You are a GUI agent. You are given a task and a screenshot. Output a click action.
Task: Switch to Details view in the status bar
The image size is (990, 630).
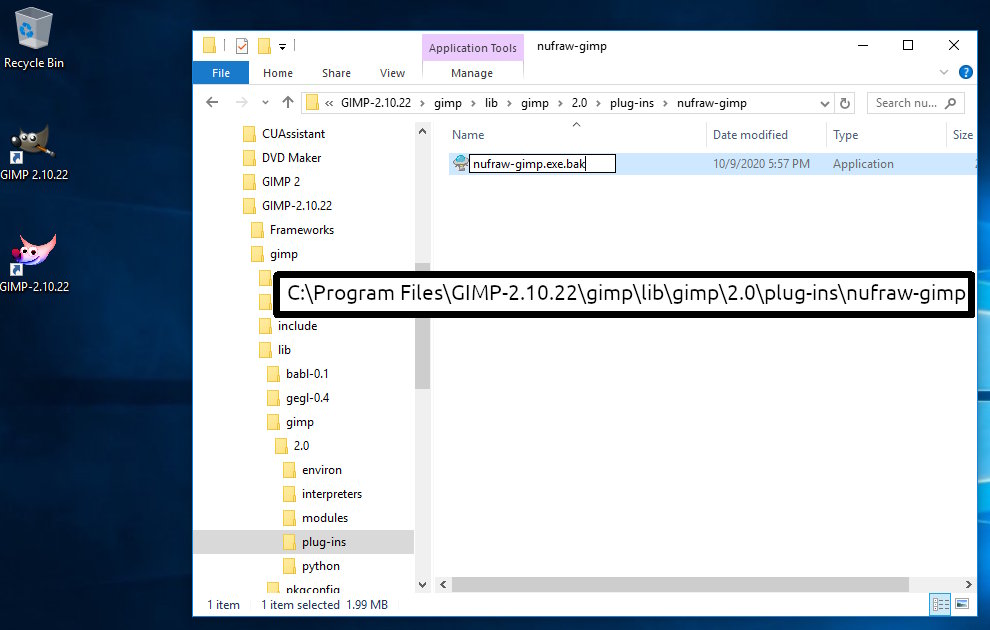pyautogui.click(x=940, y=604)
